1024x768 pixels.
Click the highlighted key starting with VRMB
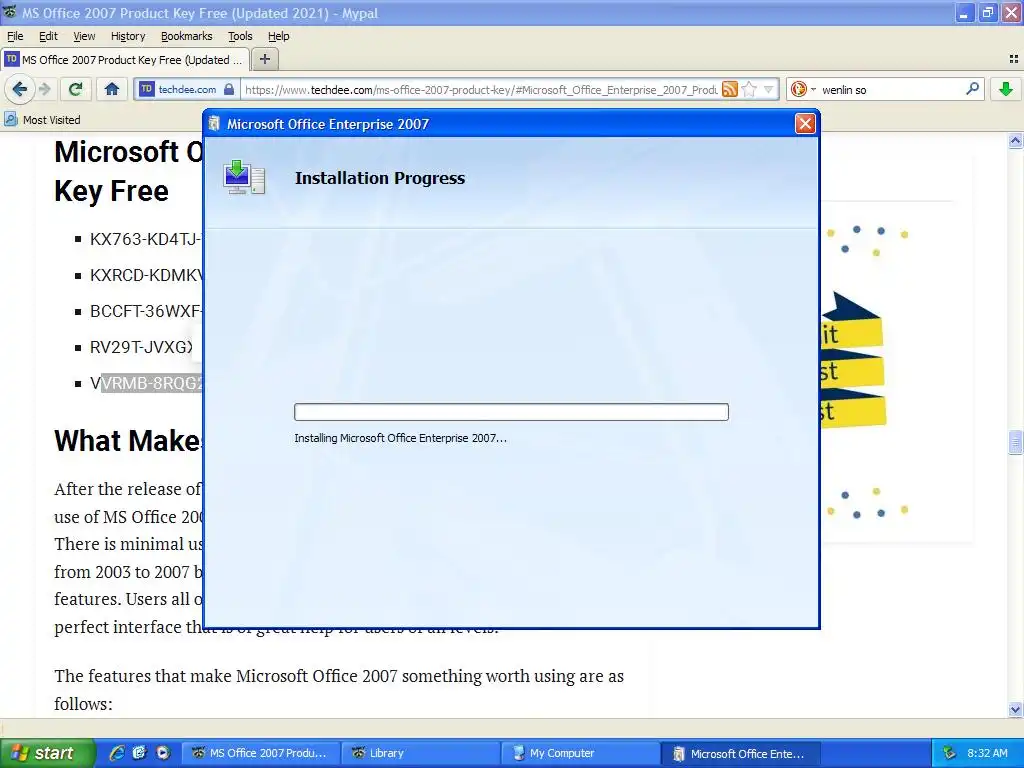[152, 383]
